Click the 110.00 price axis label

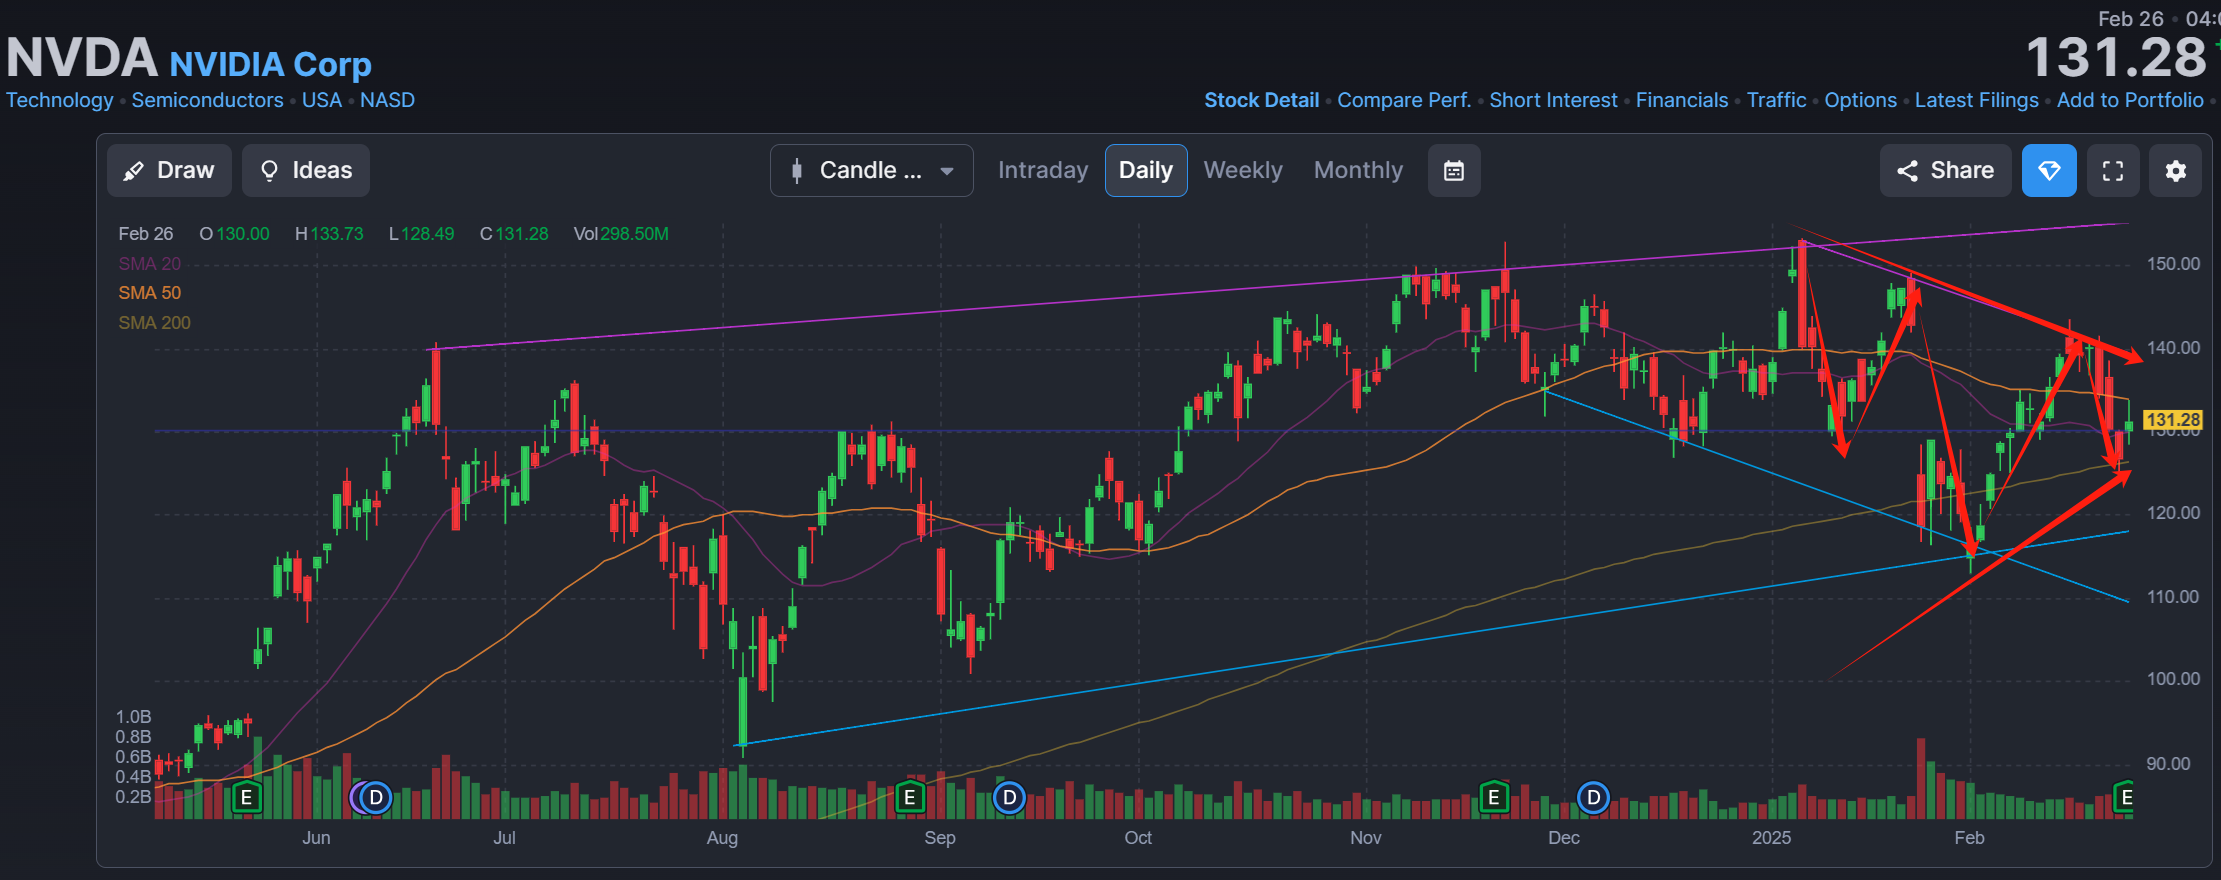[x=2174, y=597]
